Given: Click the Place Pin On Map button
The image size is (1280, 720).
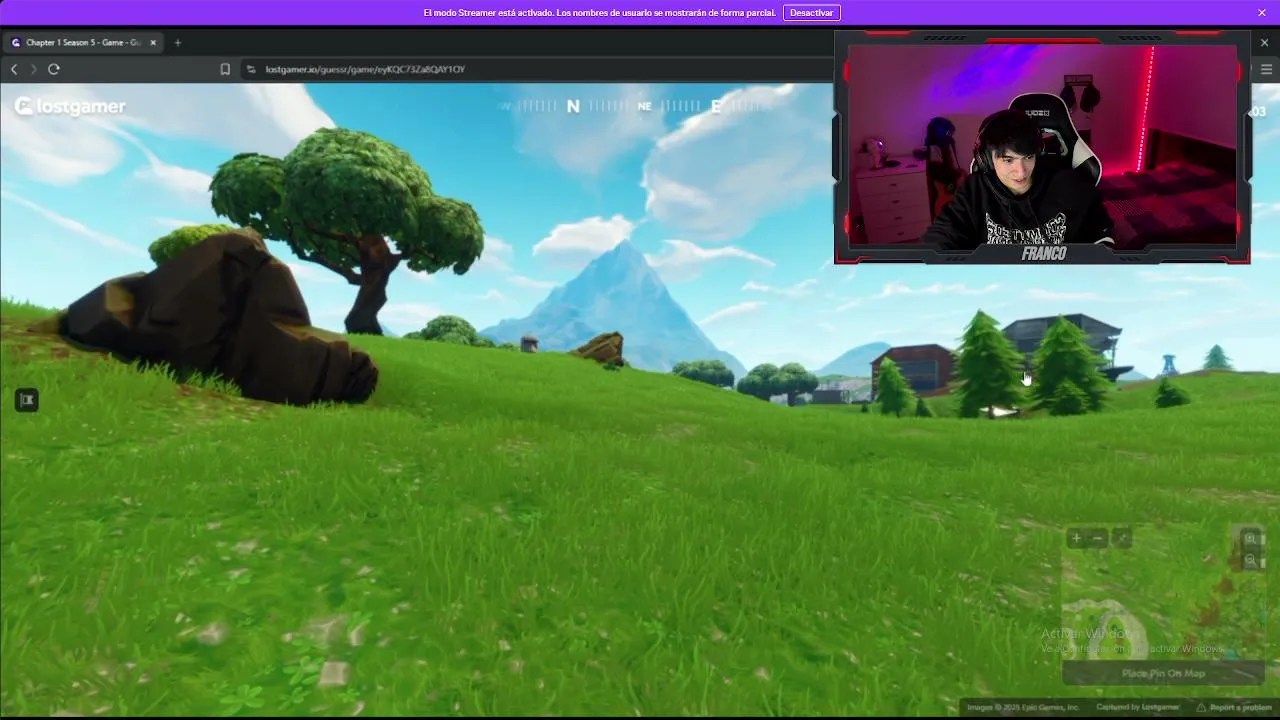Looking at the screenshot, I should [x=1163, y=673].
